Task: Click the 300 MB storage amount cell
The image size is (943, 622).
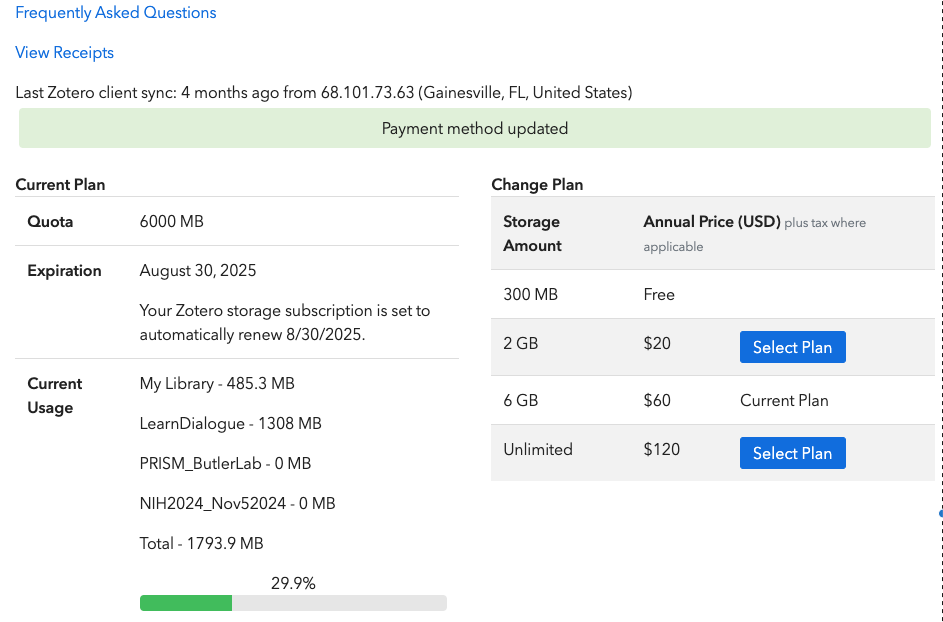Action: click(x=530, y=295)
